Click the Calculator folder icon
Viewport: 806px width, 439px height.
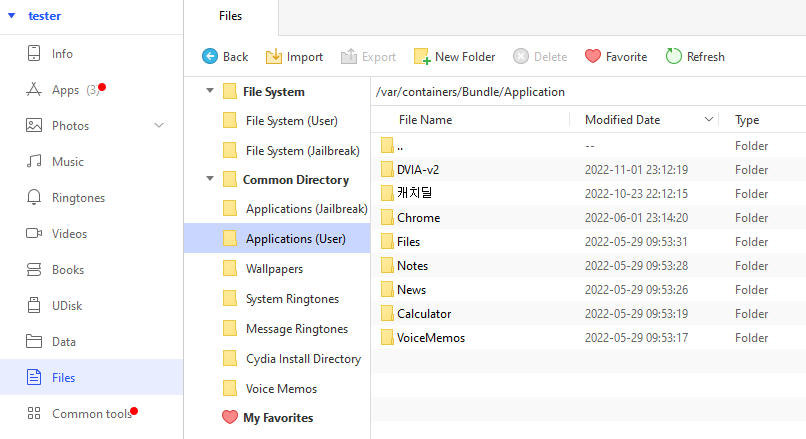coord(387,314)
